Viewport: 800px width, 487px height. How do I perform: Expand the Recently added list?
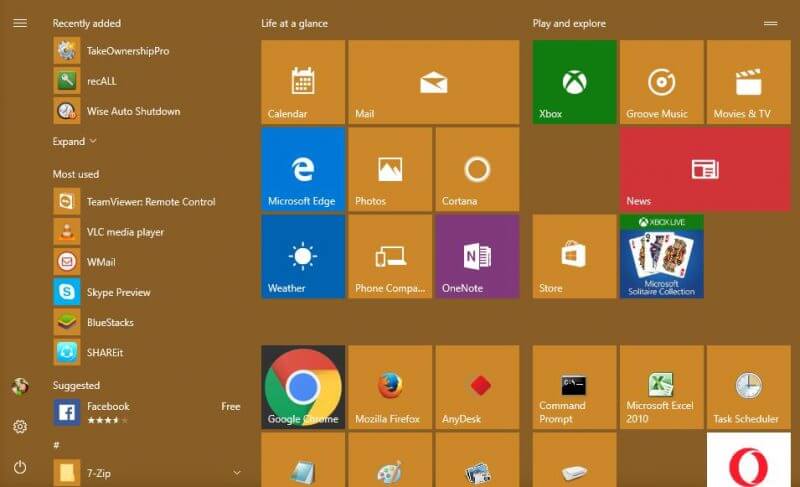coord(74,141)
